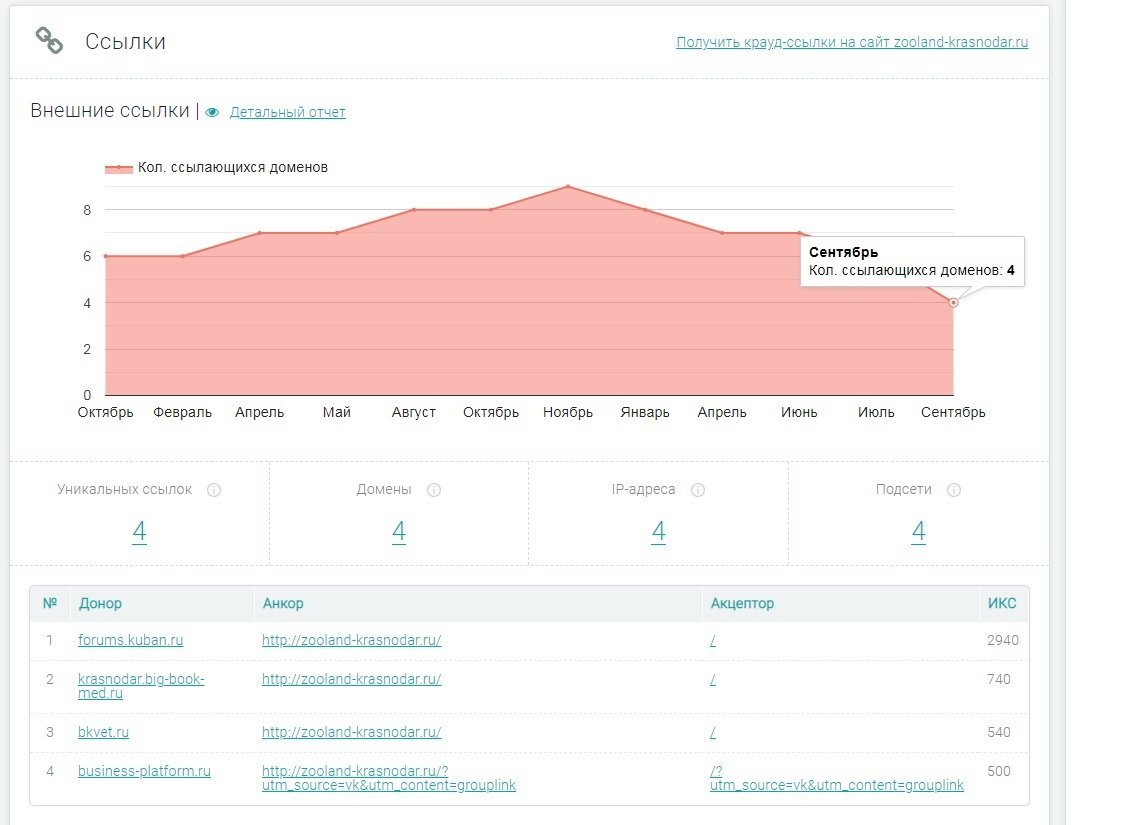This screenshot has height=825, width=1122.
Task: Click the Донор column header
Action: click(101, 604)
